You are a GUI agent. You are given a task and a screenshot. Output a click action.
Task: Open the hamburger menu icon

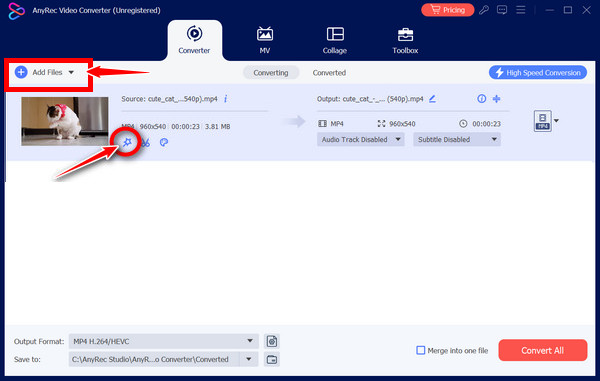click(x=520, y=10)
